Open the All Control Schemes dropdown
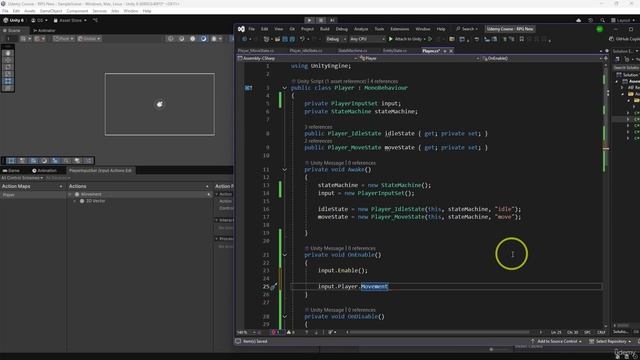Image resolution: width=640 pixels, height=360 pixels. tap(22, 178)
